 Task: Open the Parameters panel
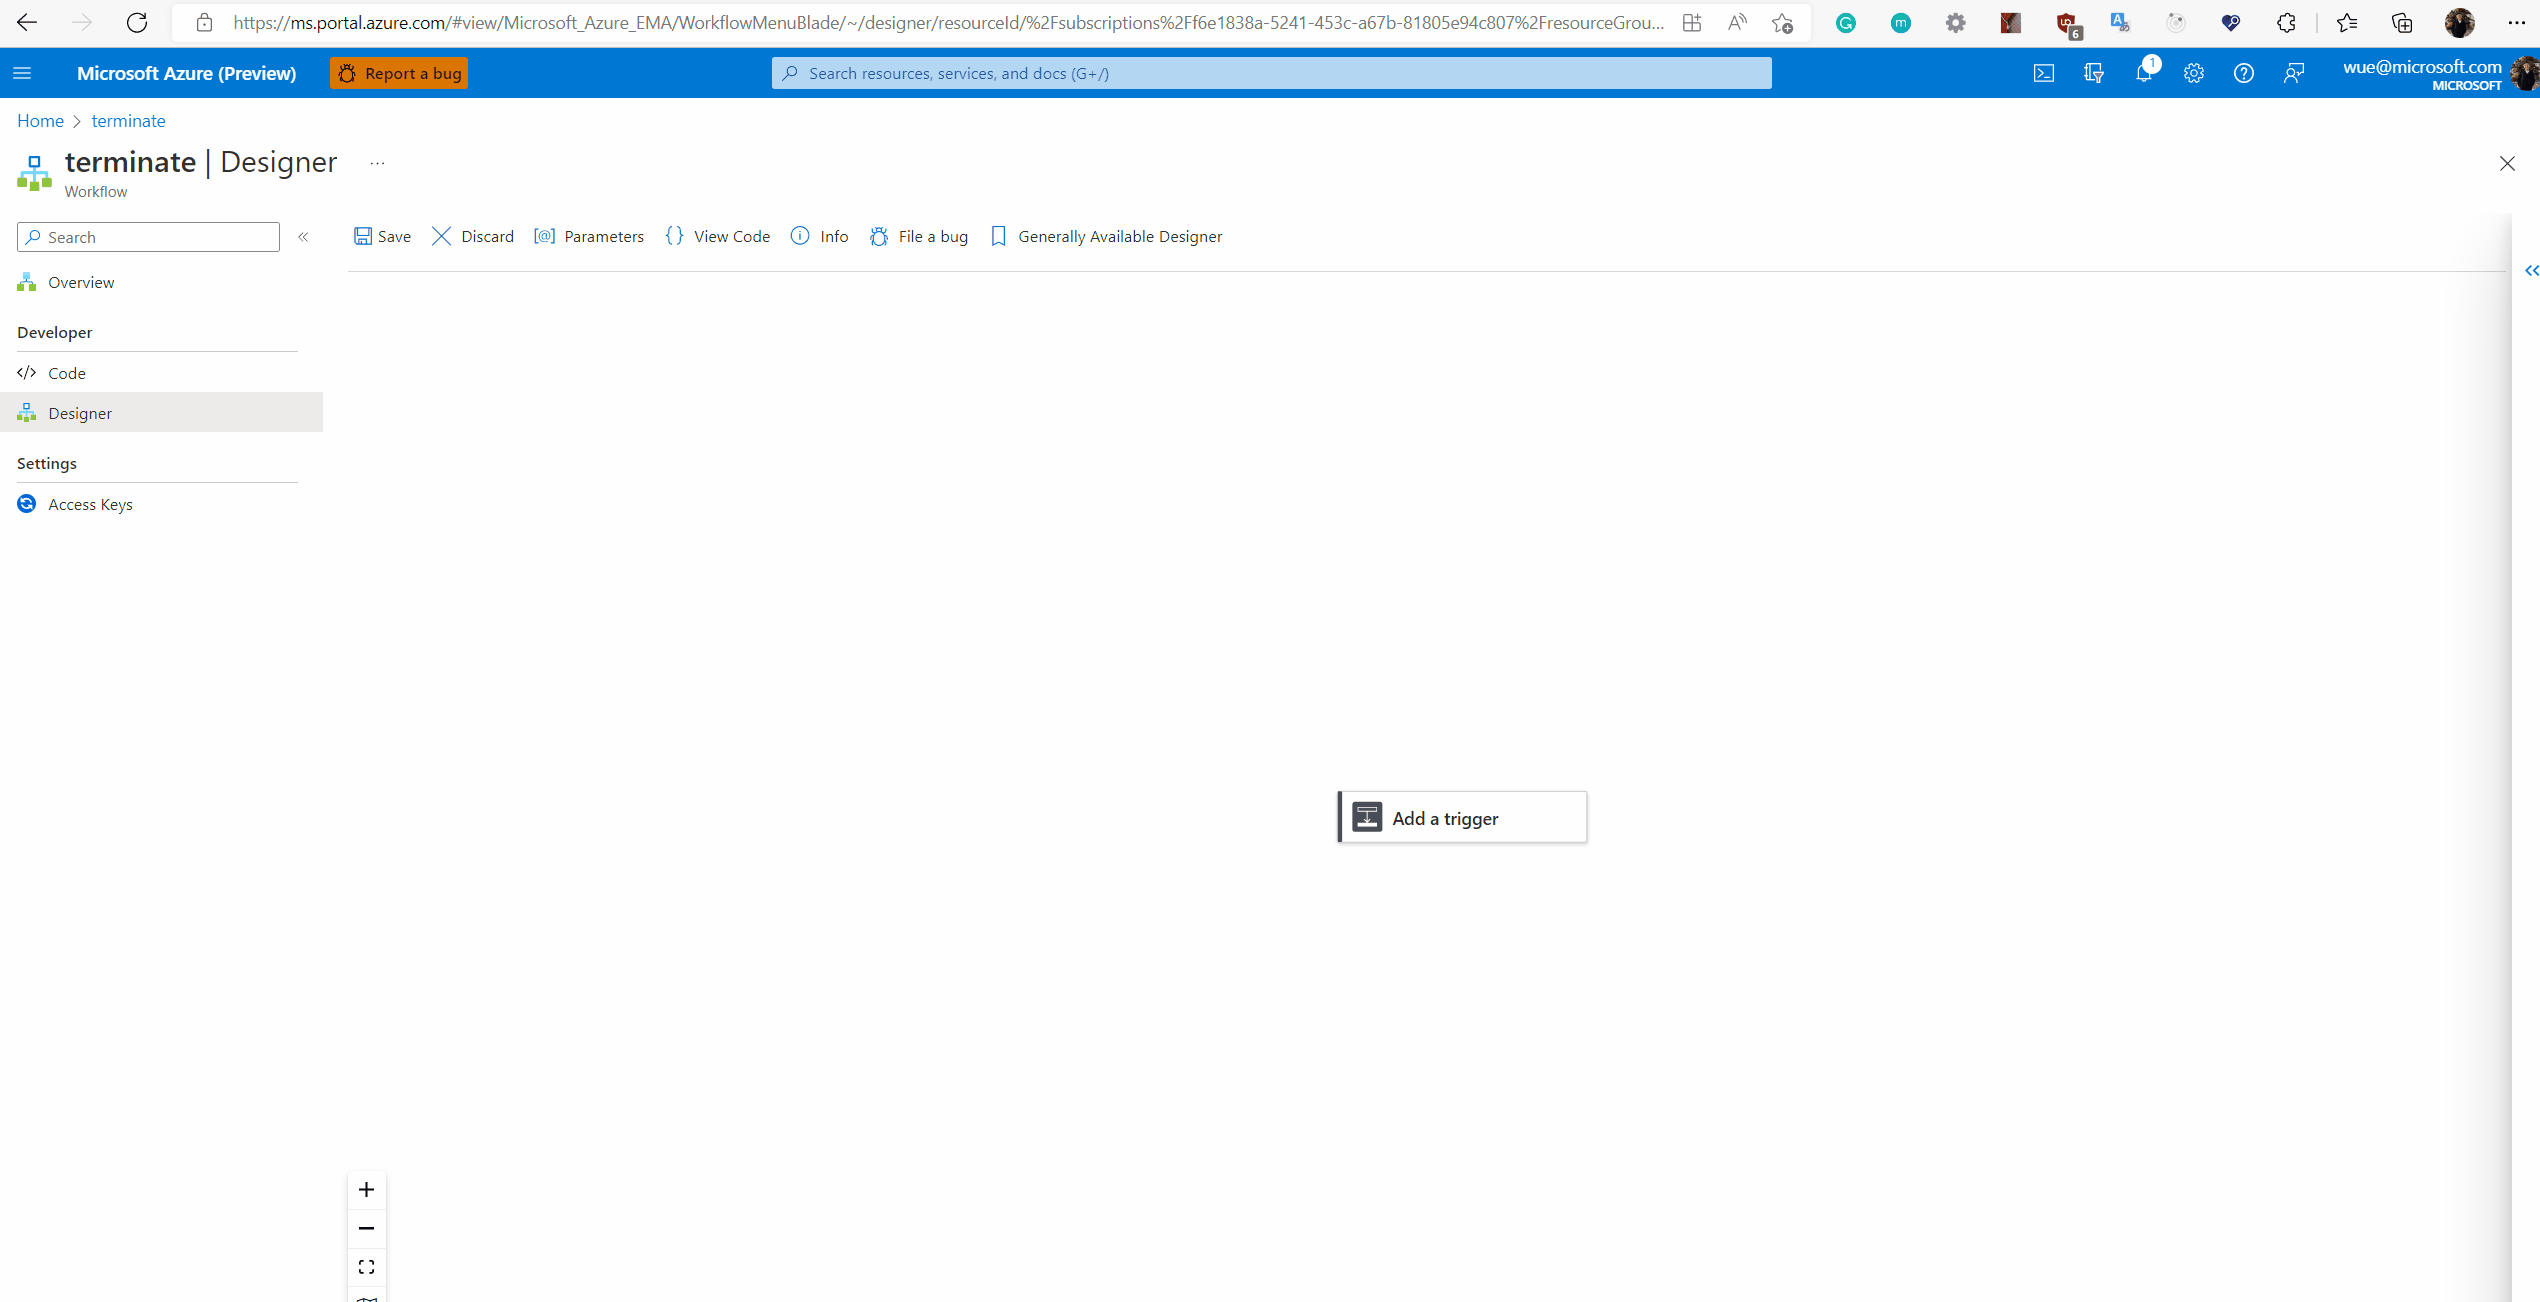(589, 236)
